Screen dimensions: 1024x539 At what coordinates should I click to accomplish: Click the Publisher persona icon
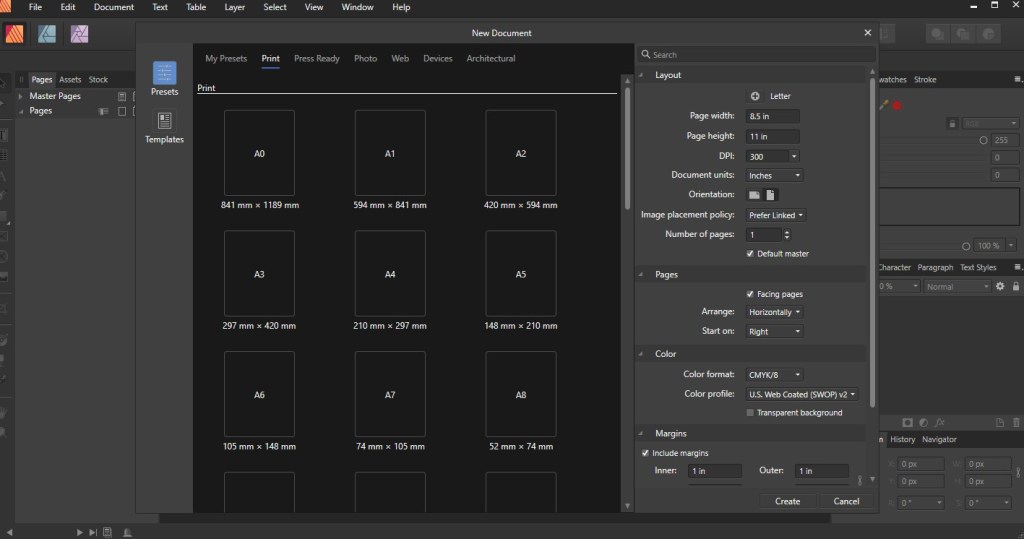14,34
